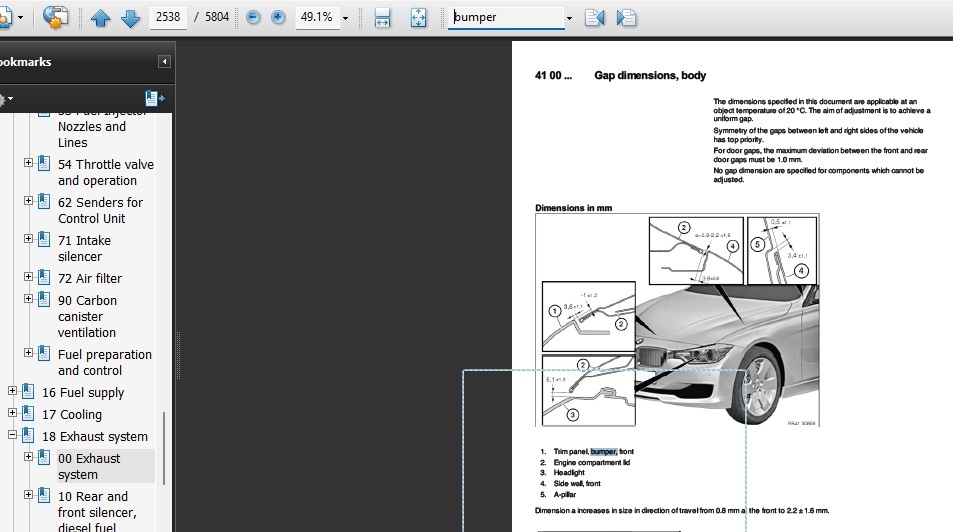The image size is (953, 532).
Task: Open the convert/create PDF tool icon
Action: pos(56,17)
